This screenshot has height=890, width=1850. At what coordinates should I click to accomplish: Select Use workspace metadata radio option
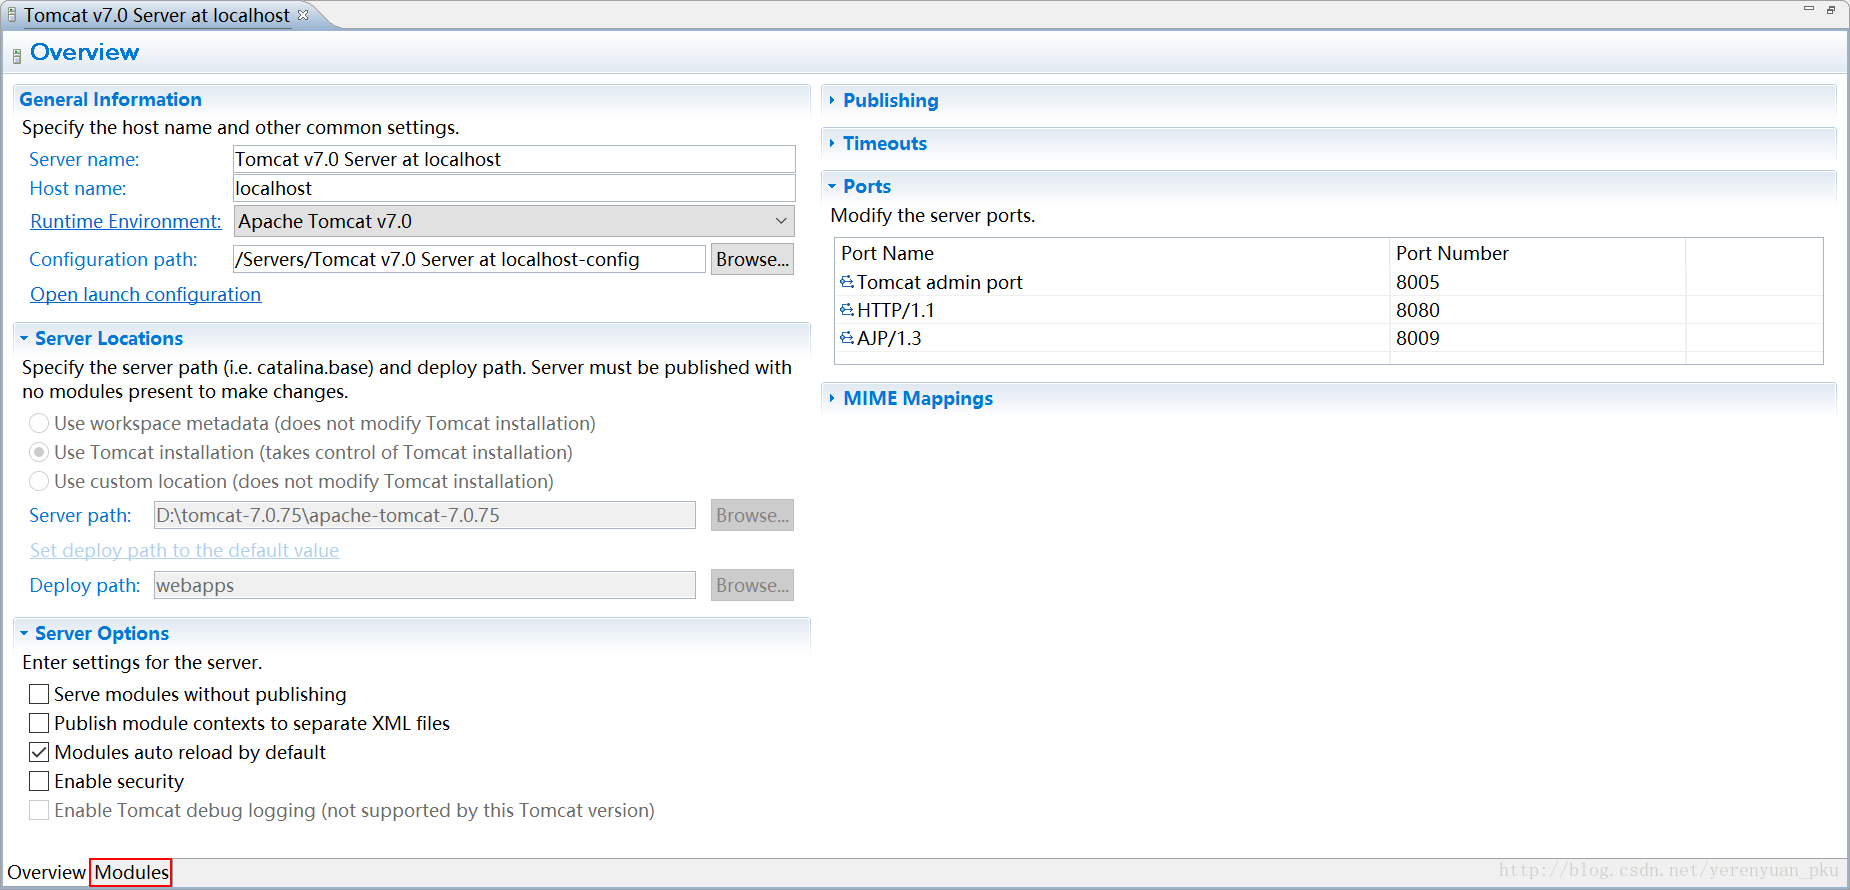[x=39, y=423]
